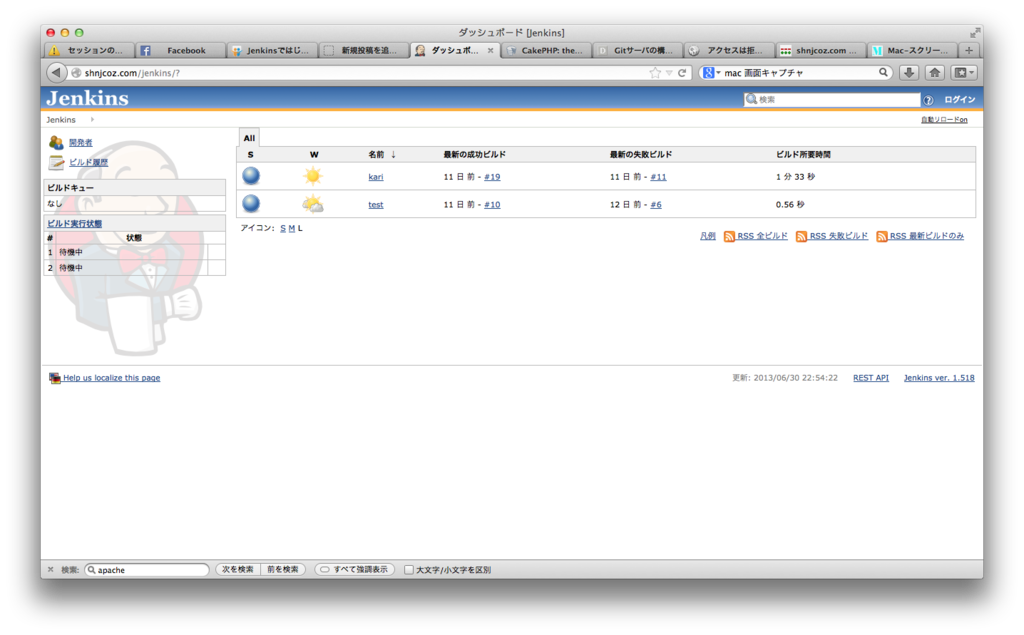Open Jenkins search help question-mark icon

(928, 100)
